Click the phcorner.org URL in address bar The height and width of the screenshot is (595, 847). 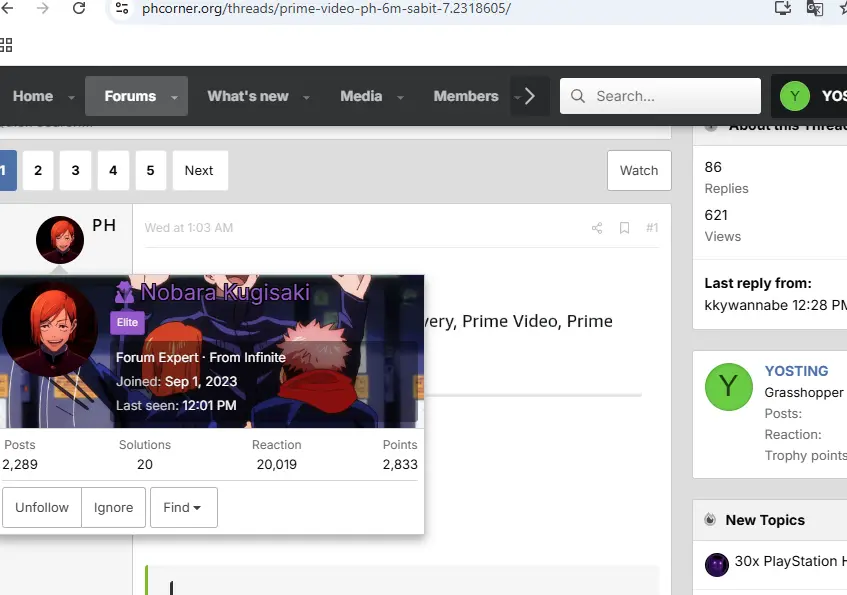pos(326,8)
